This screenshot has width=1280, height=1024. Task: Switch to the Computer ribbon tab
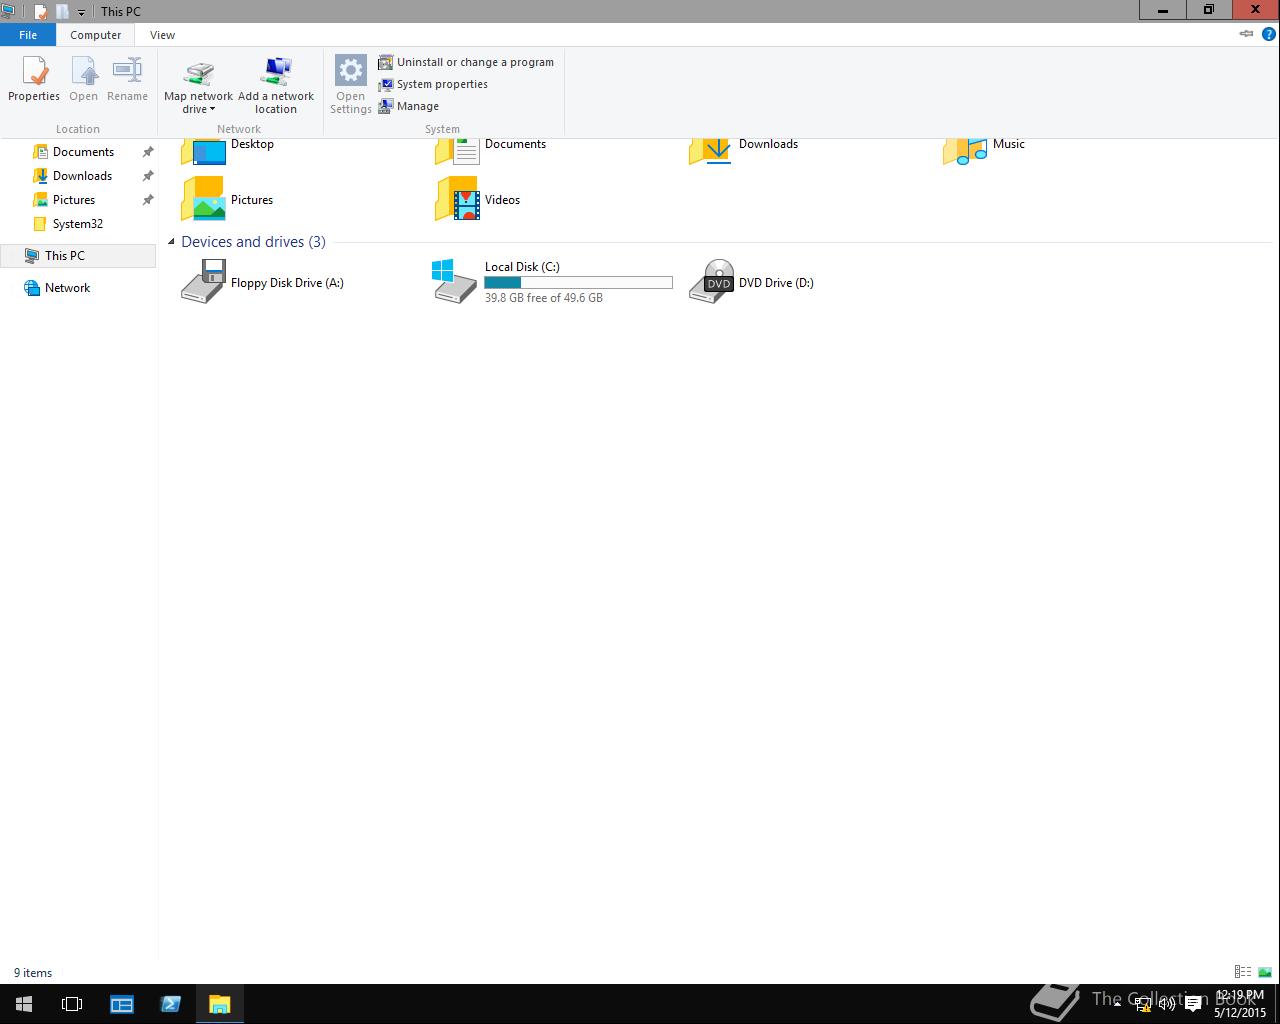[96, 35]
